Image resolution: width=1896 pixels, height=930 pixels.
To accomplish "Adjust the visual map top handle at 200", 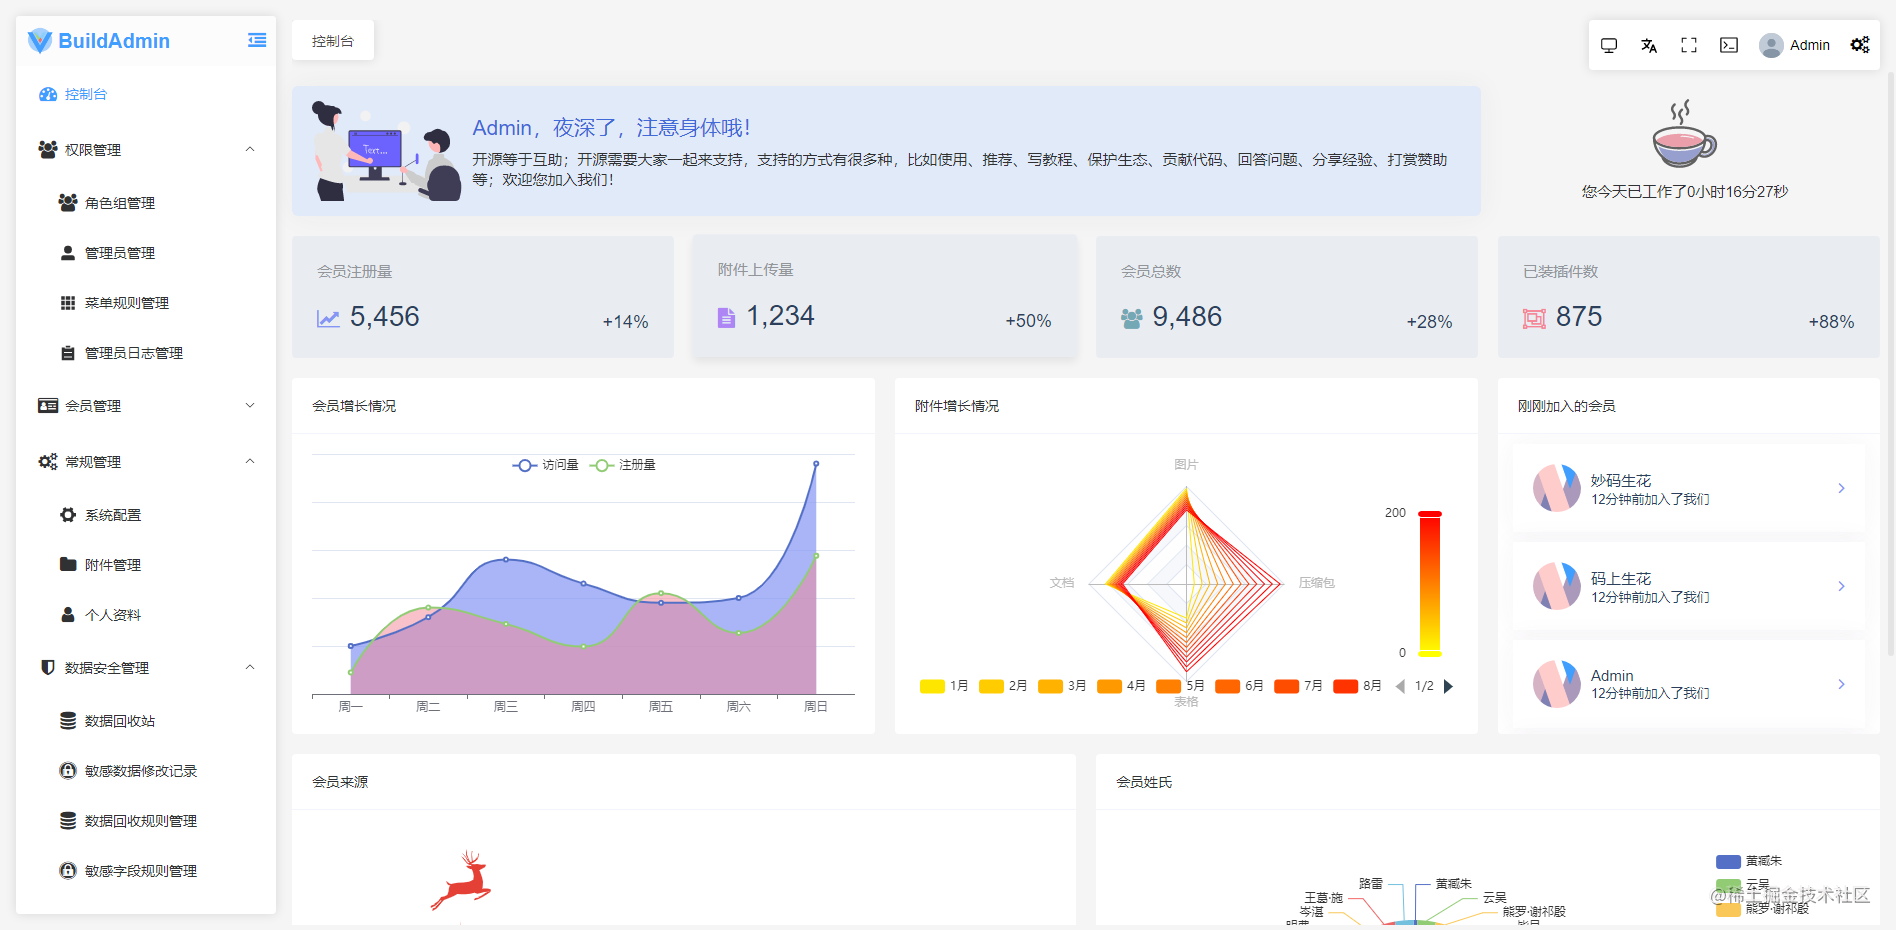I will (x=1430, y=514).
